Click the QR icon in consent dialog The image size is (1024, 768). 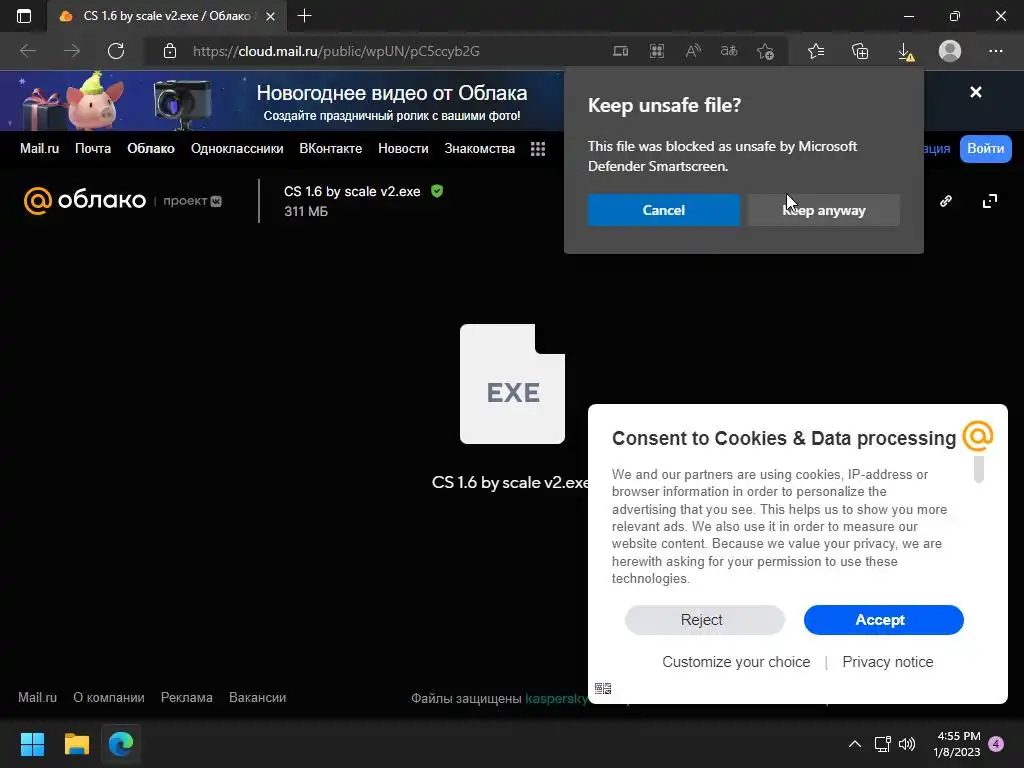(x=603, y=688)
